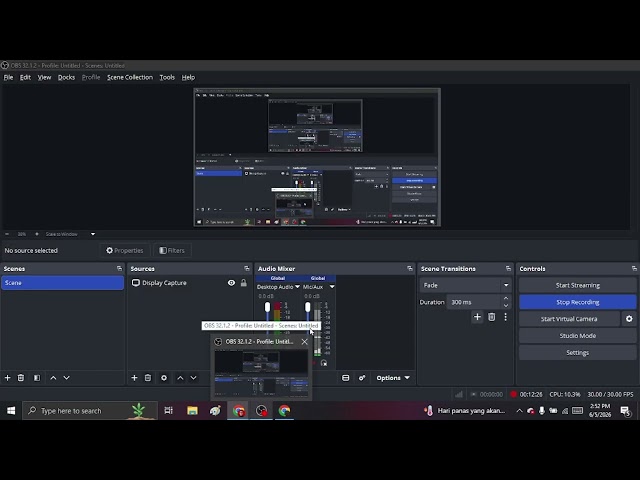640x480 pixels.
Task: Open the File menu
Action: tap(8, 77)
